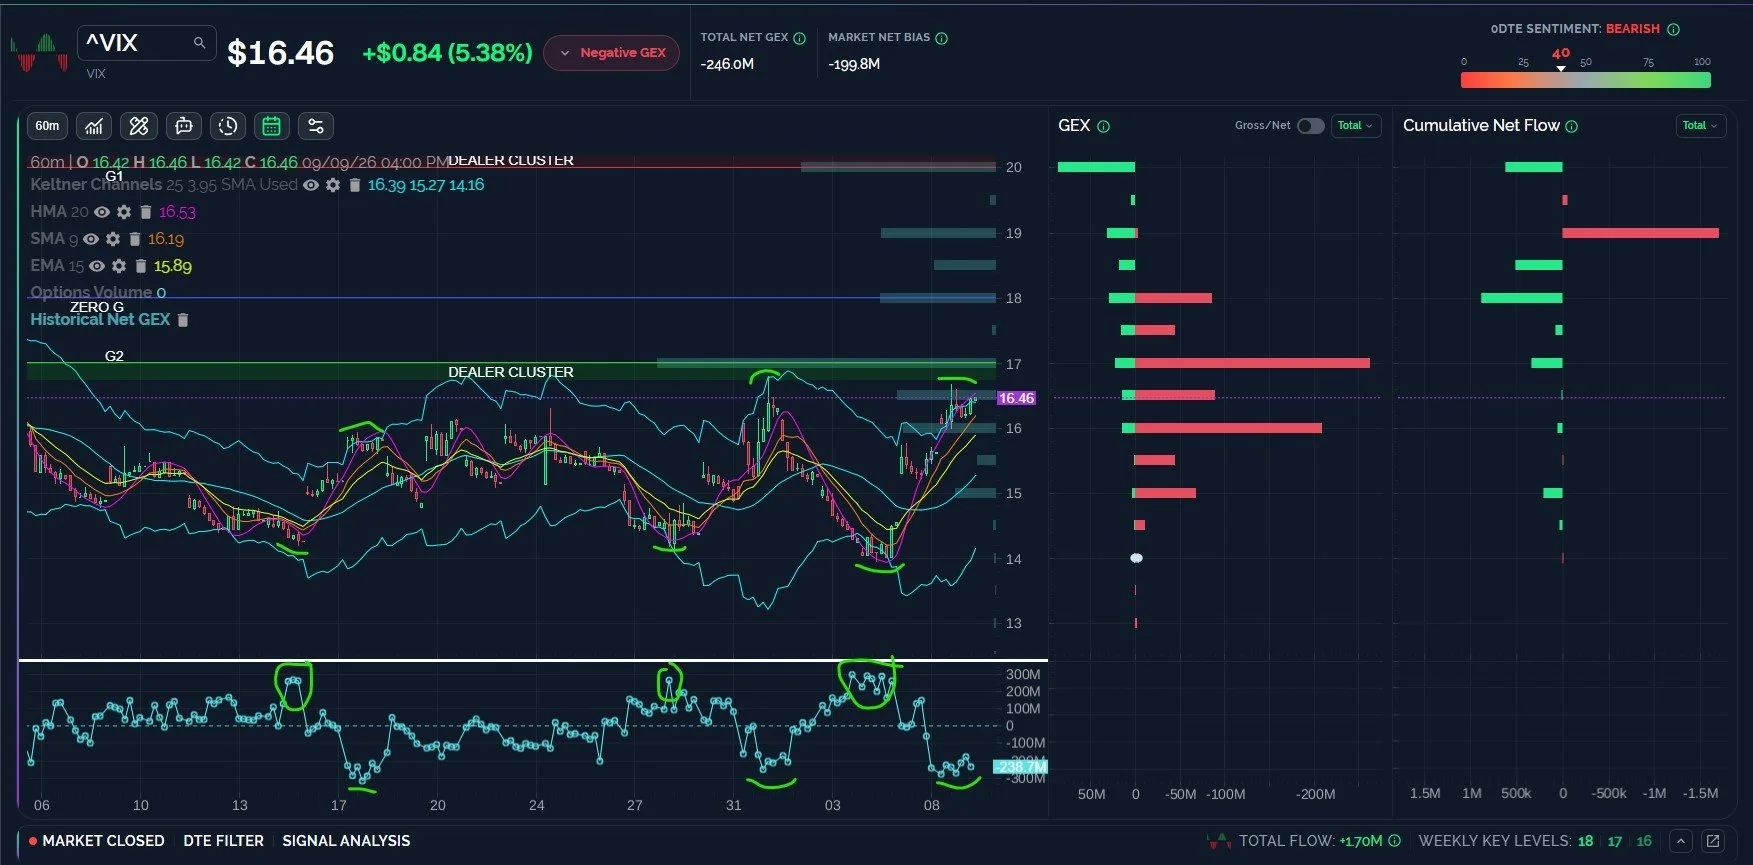
Task: Click weekly key level 18
Action: [x=1585, y=841]
